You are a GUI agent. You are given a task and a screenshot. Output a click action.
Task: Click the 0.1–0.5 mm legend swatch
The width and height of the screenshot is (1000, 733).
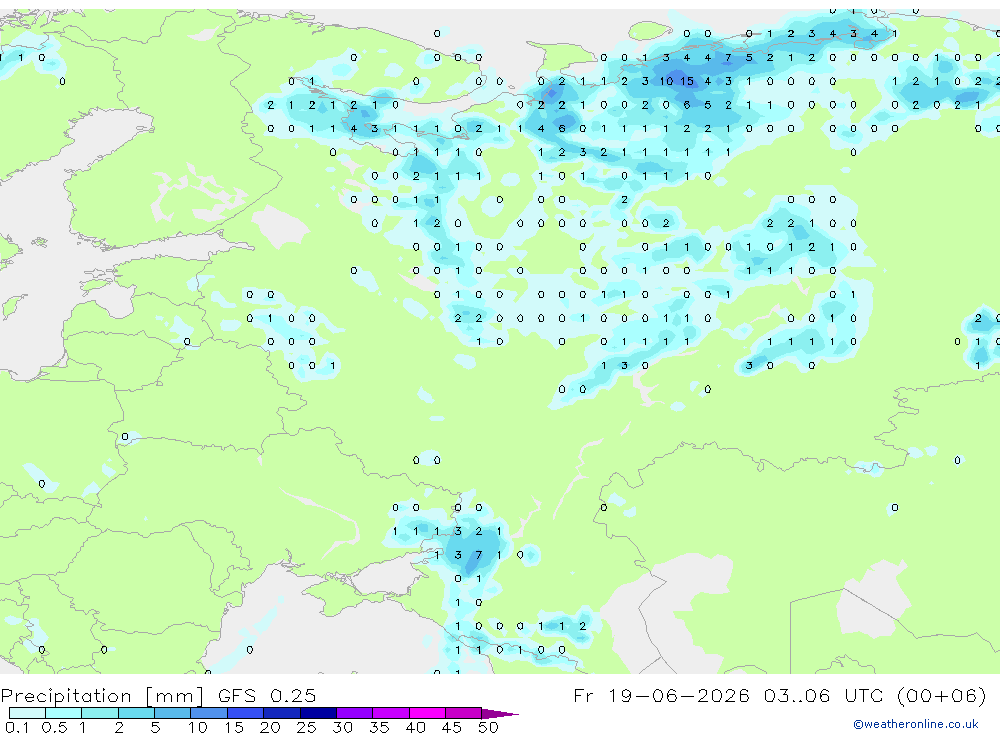(27, 713)
